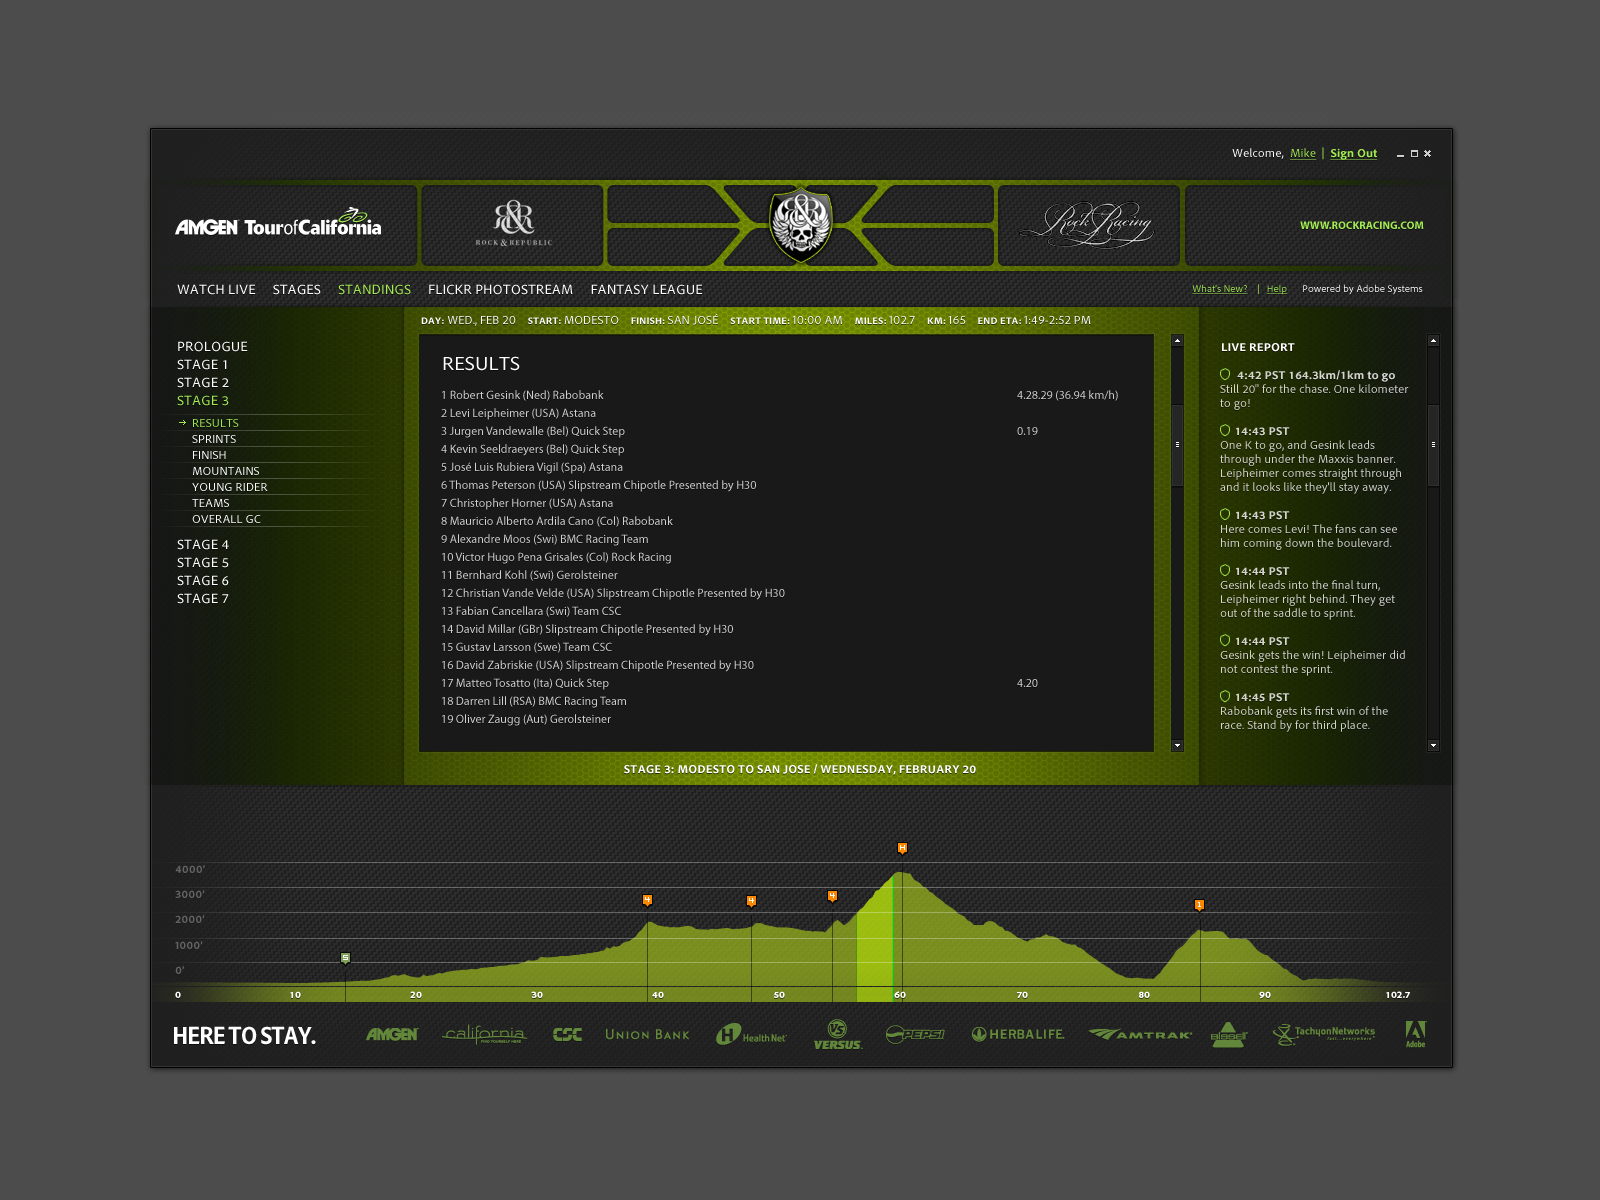Click the Amtrak sponsor logo
The image size is (1600, 1200).
tap(1140, 1035)
